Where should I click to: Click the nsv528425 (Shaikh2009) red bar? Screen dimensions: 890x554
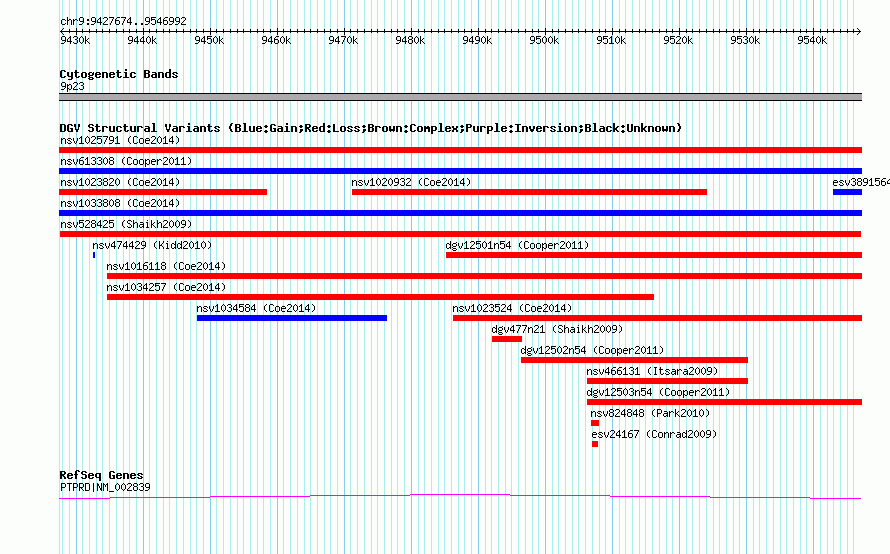click(x=460, y=234)
